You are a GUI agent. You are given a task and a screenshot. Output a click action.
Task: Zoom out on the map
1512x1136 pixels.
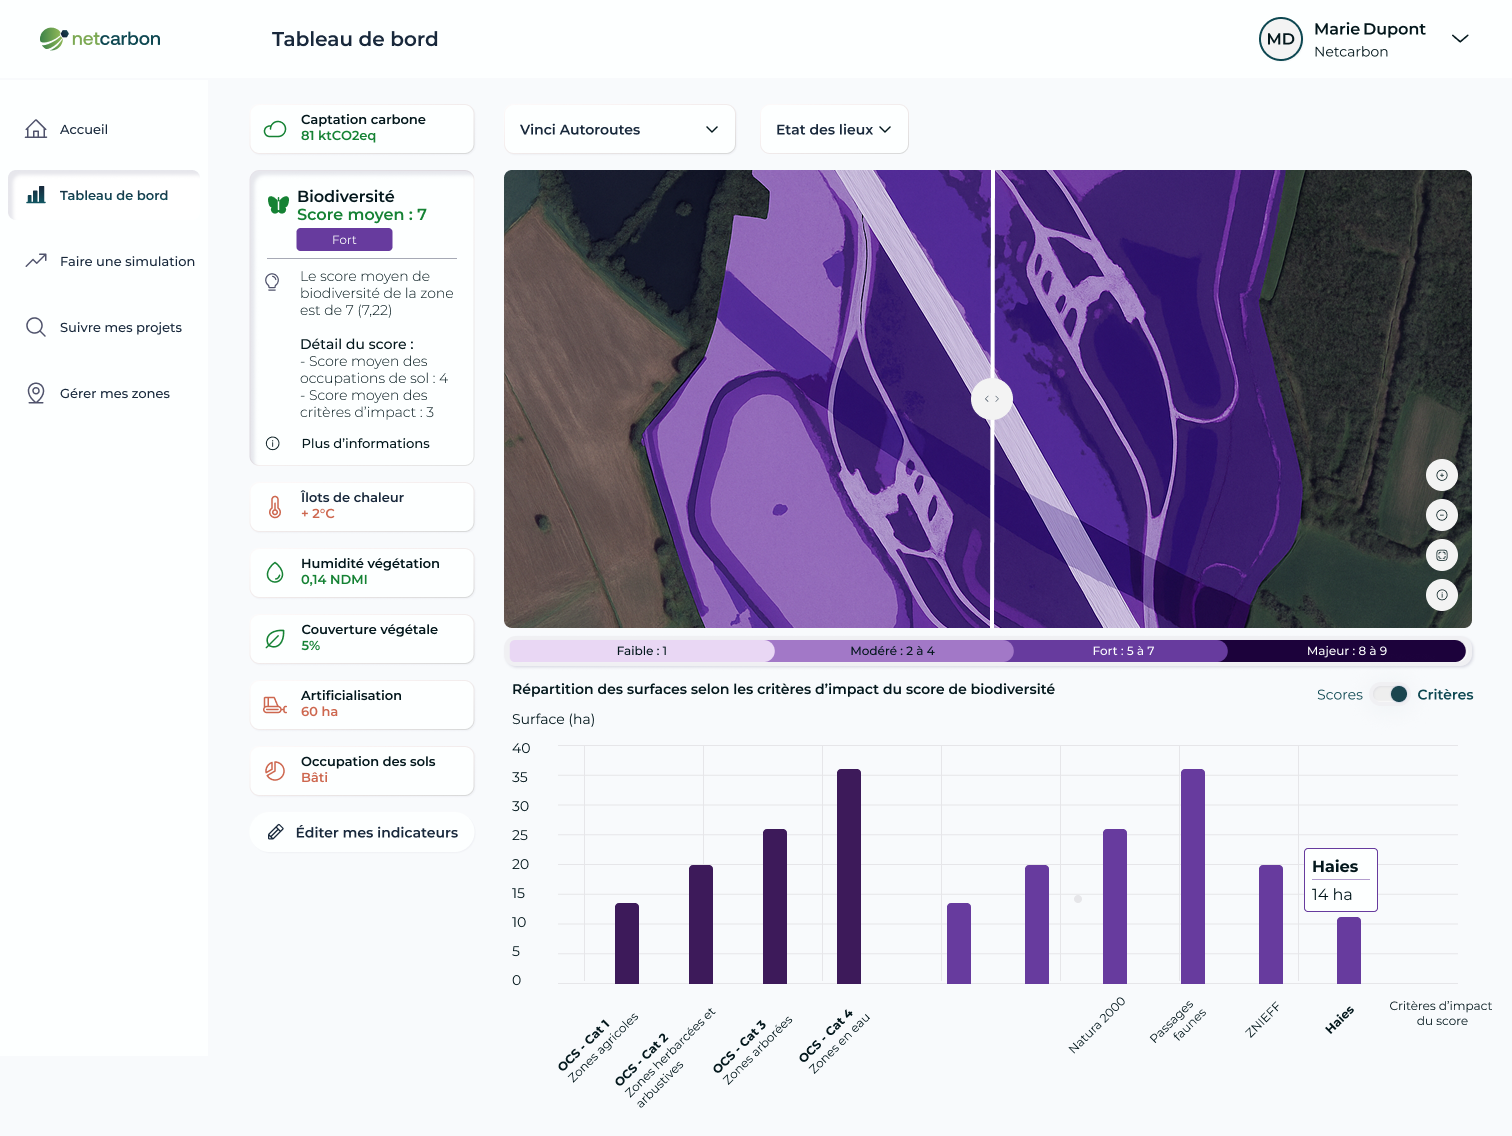pyautogui.click(x=1441, y=515)
